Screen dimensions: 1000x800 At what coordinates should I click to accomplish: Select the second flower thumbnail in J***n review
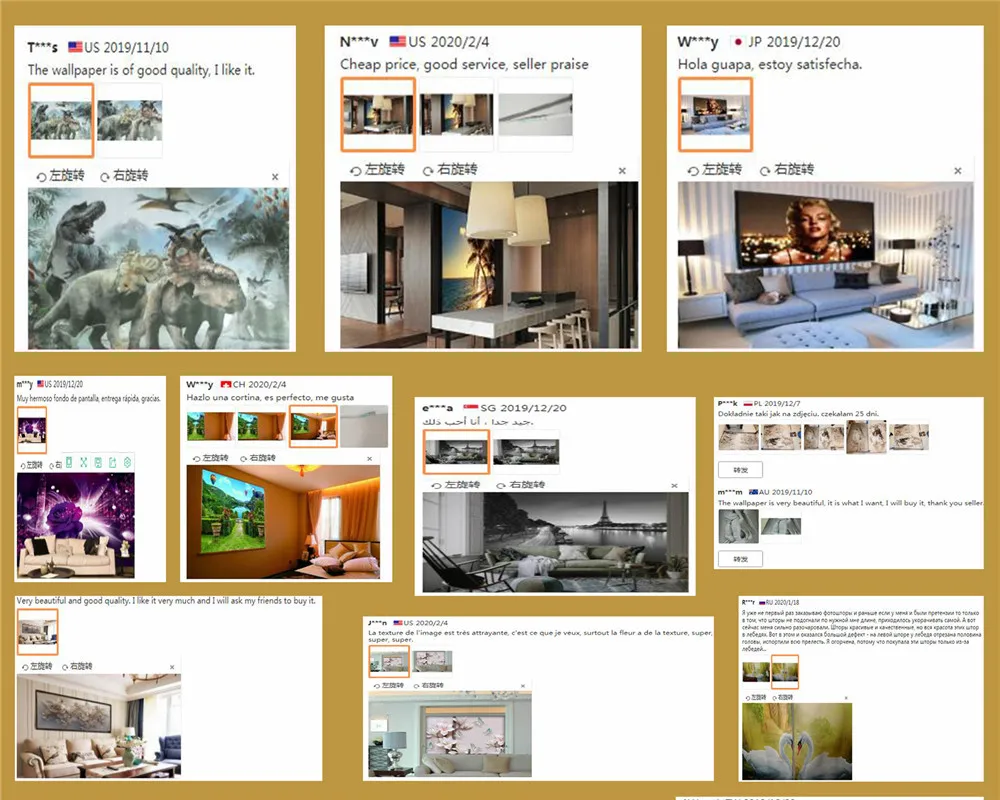(432, 661)
